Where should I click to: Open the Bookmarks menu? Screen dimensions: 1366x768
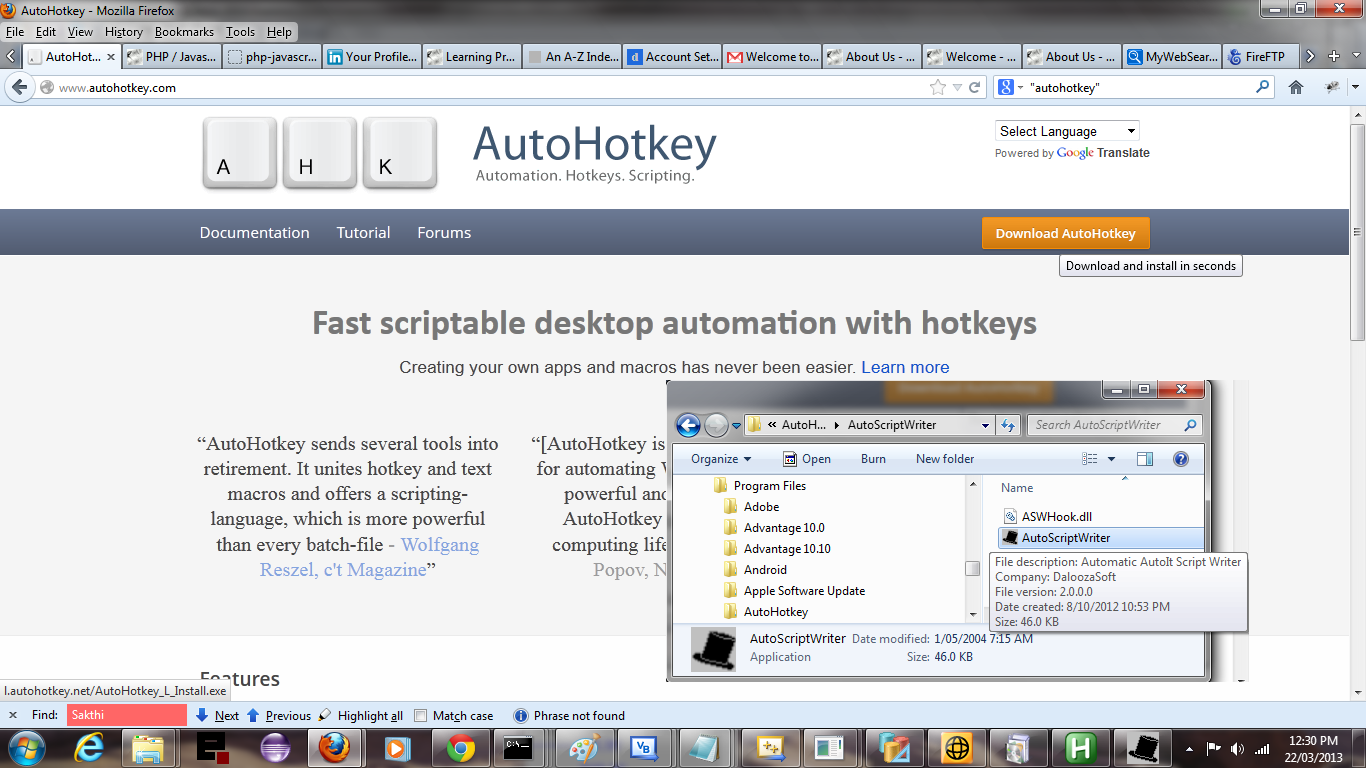[184, 32]
